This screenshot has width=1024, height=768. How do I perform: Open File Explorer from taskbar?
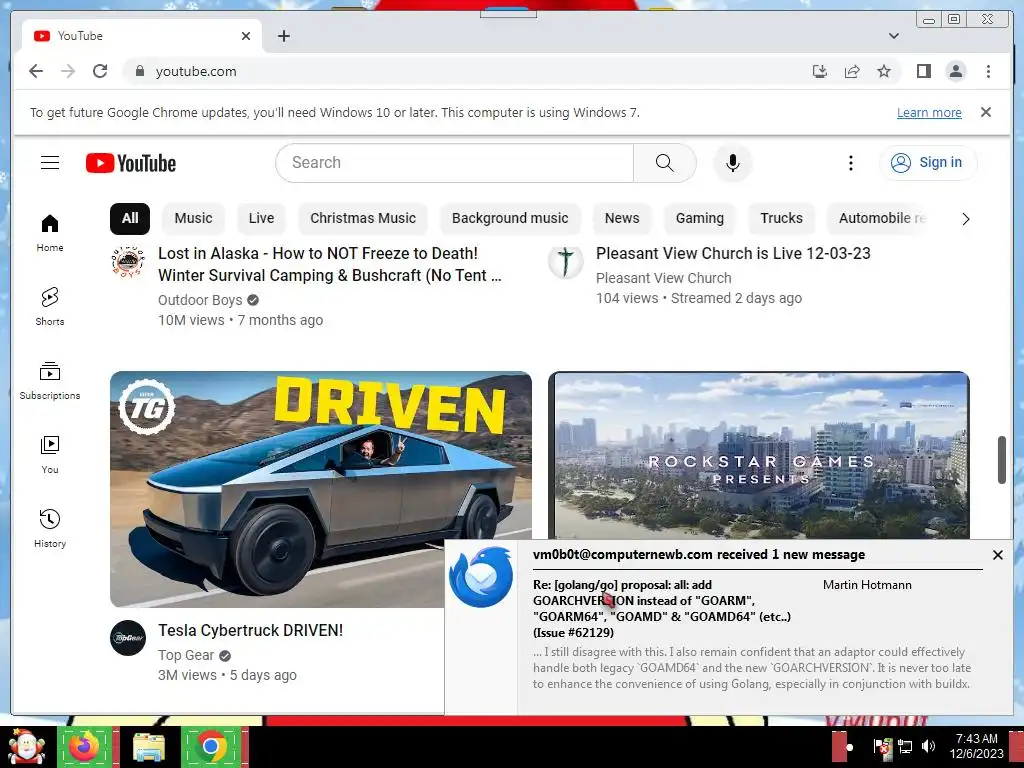(x=149, y=747)
